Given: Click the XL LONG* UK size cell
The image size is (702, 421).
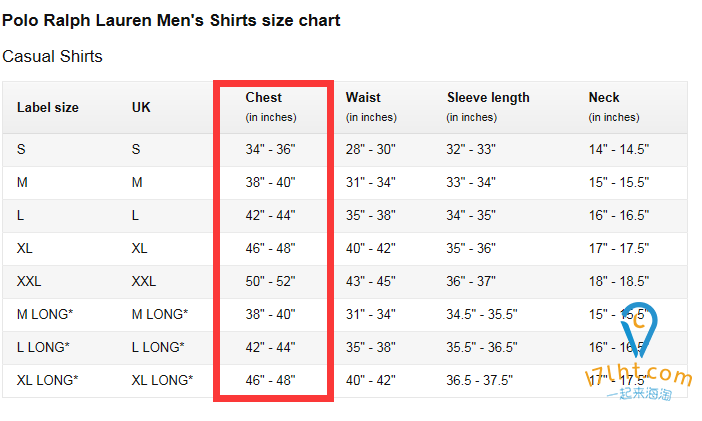Looking at the screenshot, I should [x=162, y=380].
